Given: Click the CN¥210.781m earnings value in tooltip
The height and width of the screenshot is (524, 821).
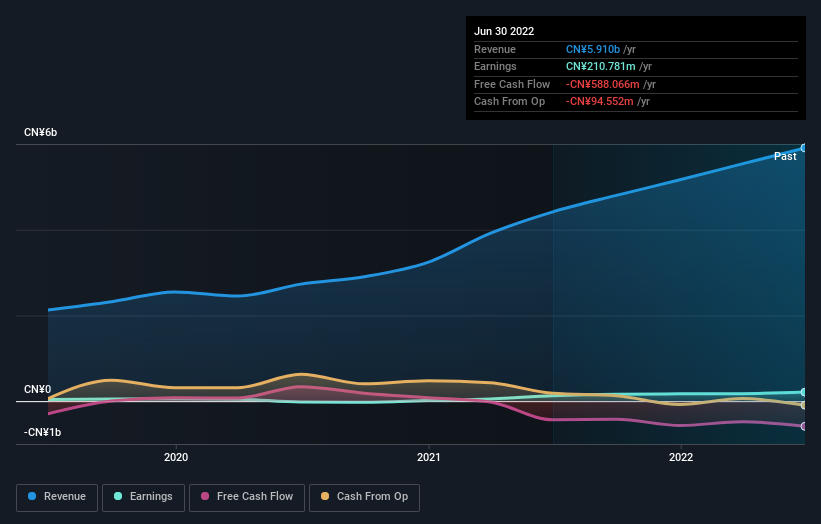Looking at the screenshot, I should (x=602, y=67).
